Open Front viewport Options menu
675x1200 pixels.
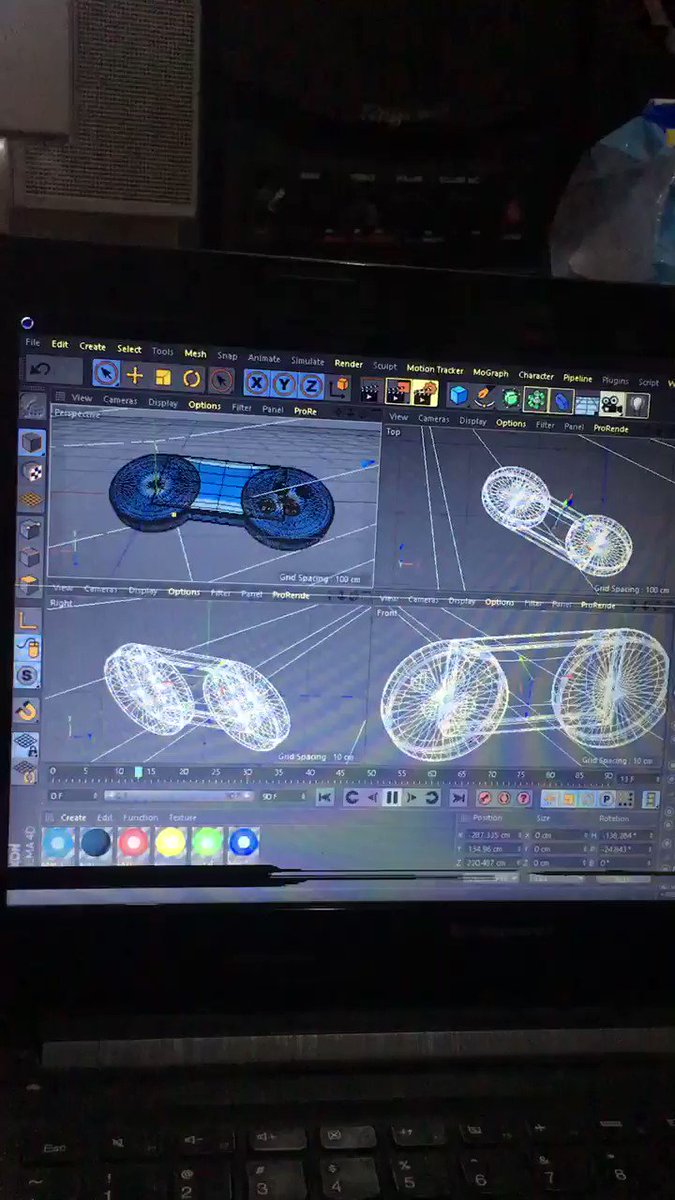(x=500, y=602)
